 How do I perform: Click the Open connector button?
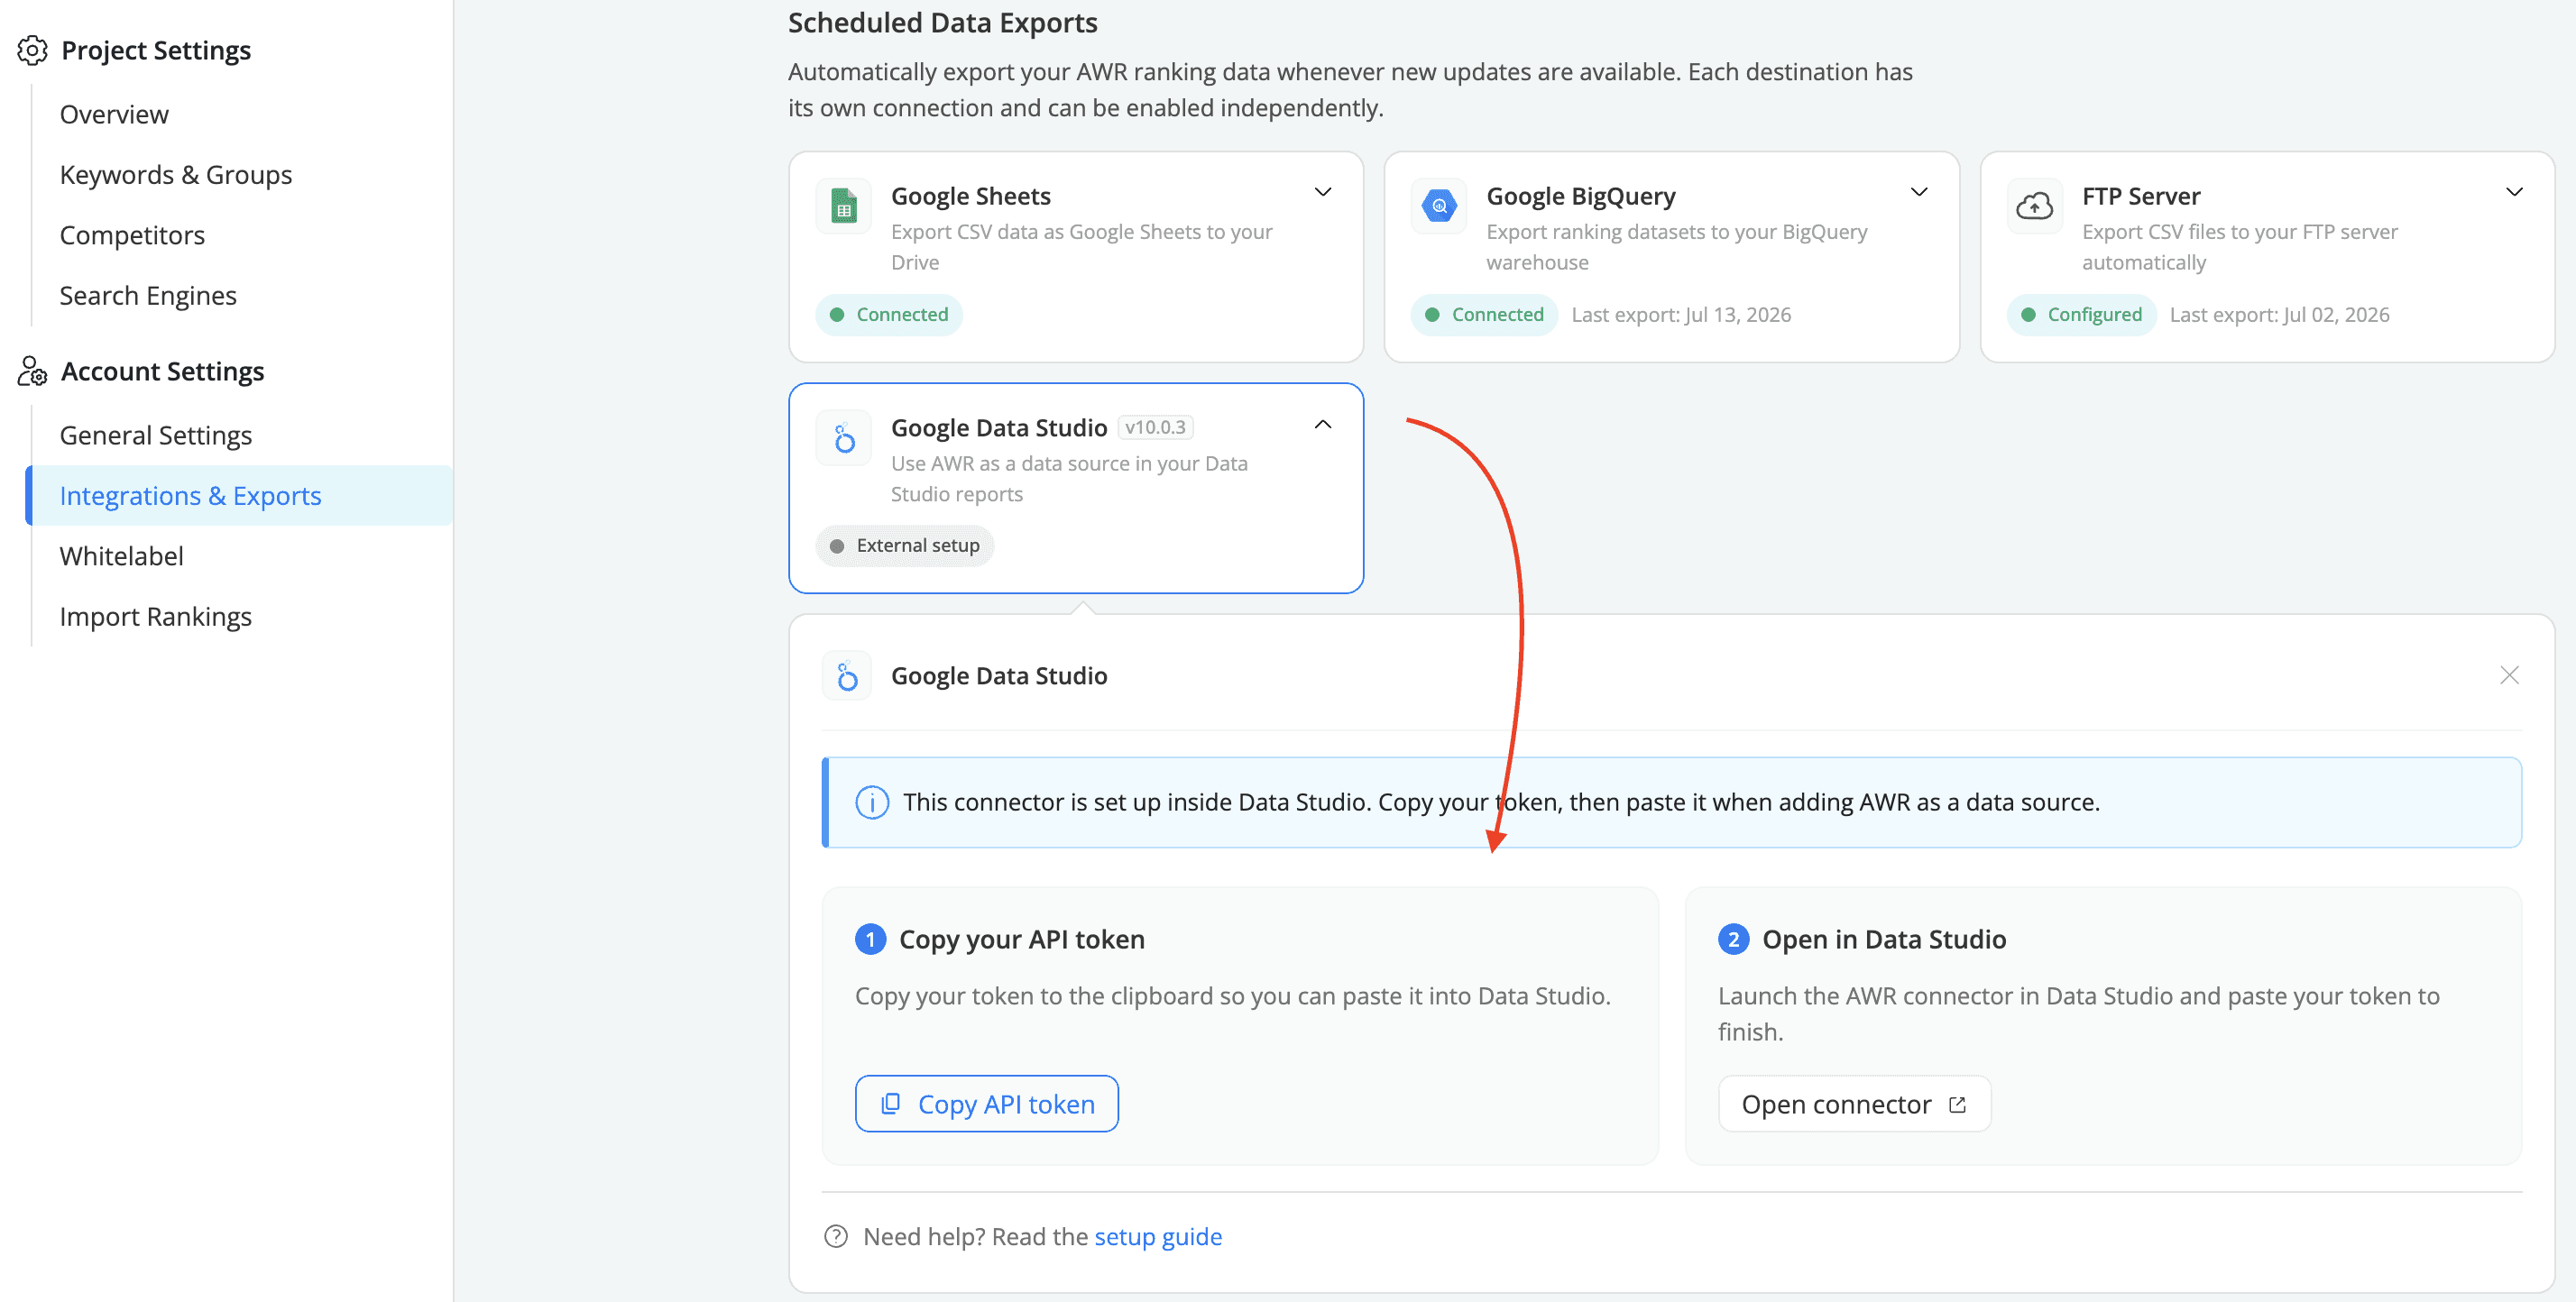(1854, 1104)
